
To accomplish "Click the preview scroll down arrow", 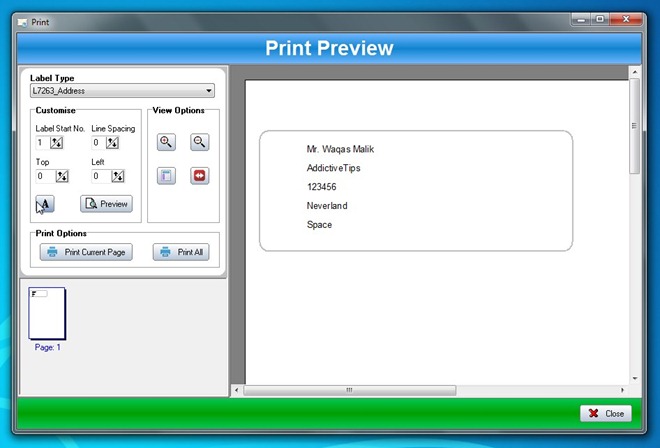I will pyautogui.click(x=635, y=379).
